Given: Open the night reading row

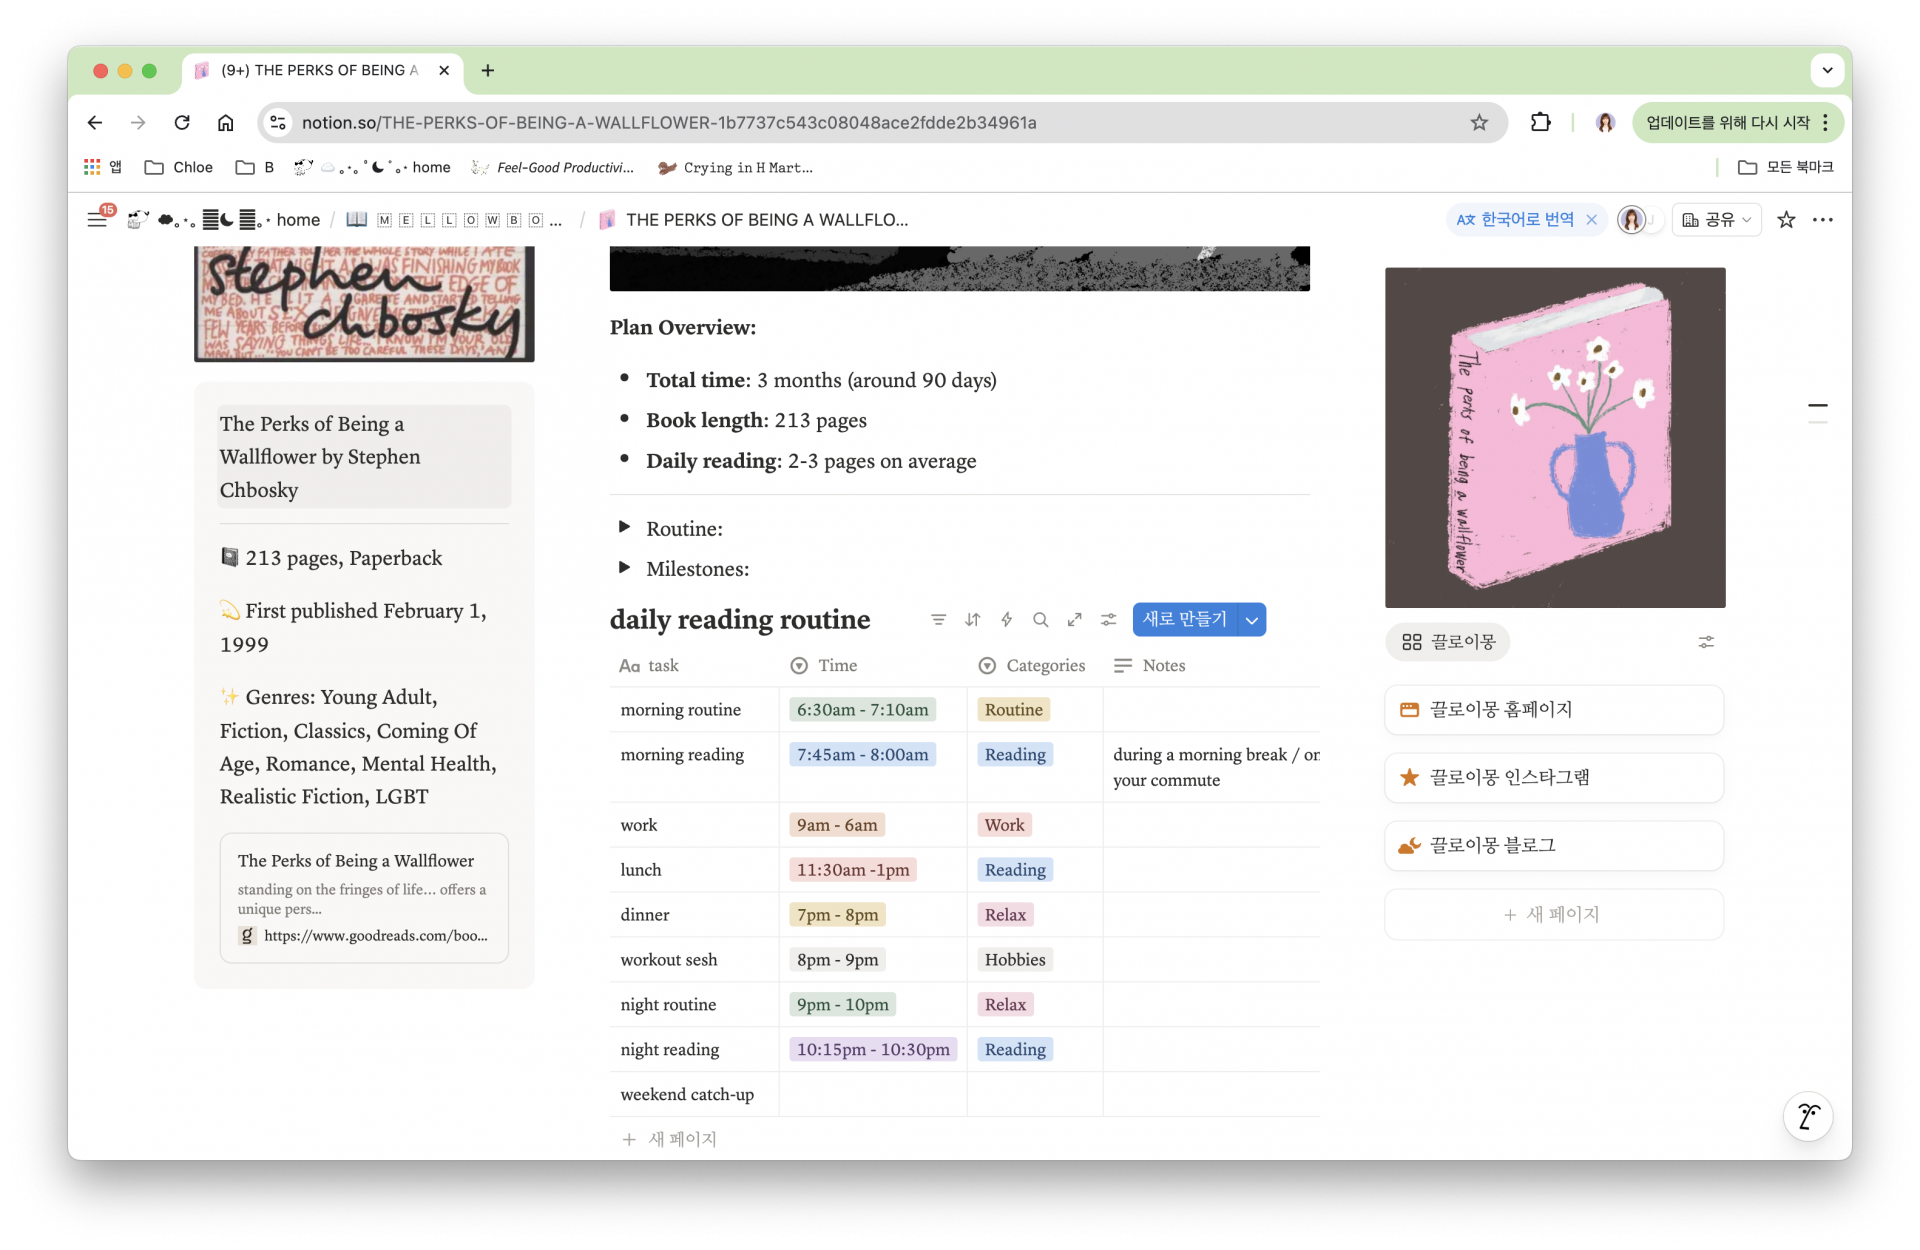Looking at the screenshot, I should (x=670, y=1050).
